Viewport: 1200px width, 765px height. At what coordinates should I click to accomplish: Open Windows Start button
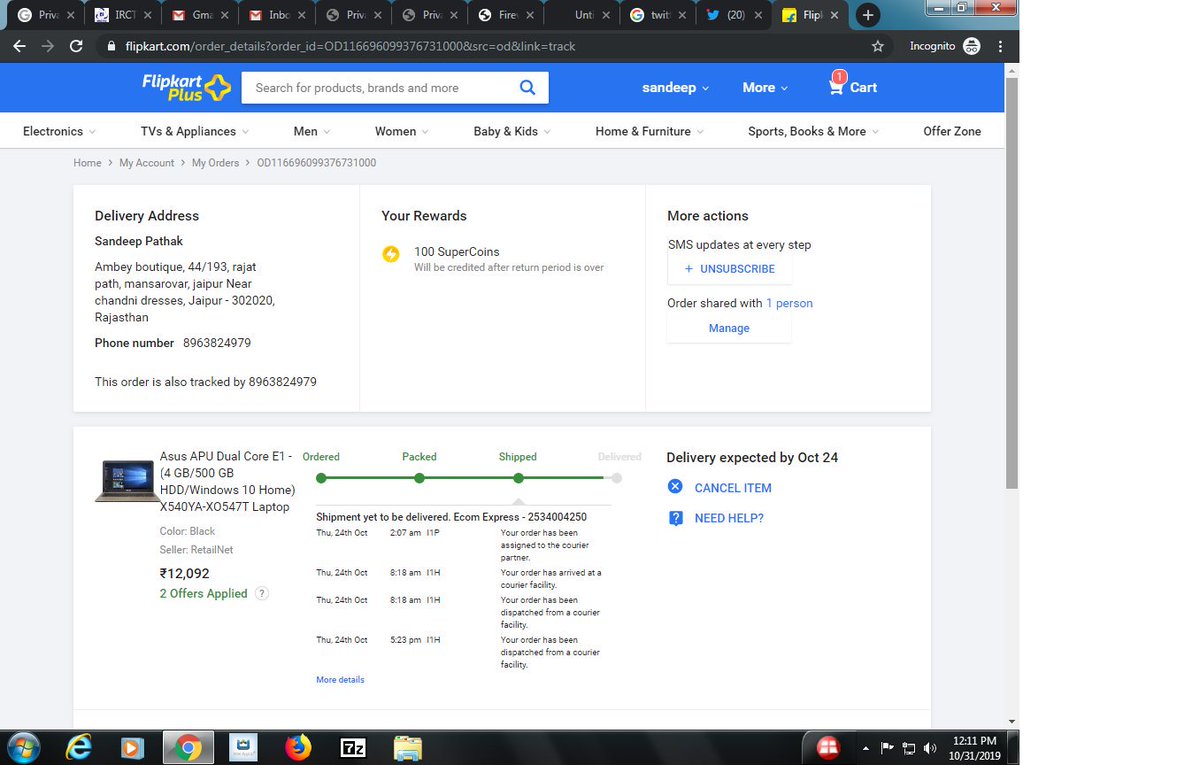pyautogui.click(x=23, y=747)
